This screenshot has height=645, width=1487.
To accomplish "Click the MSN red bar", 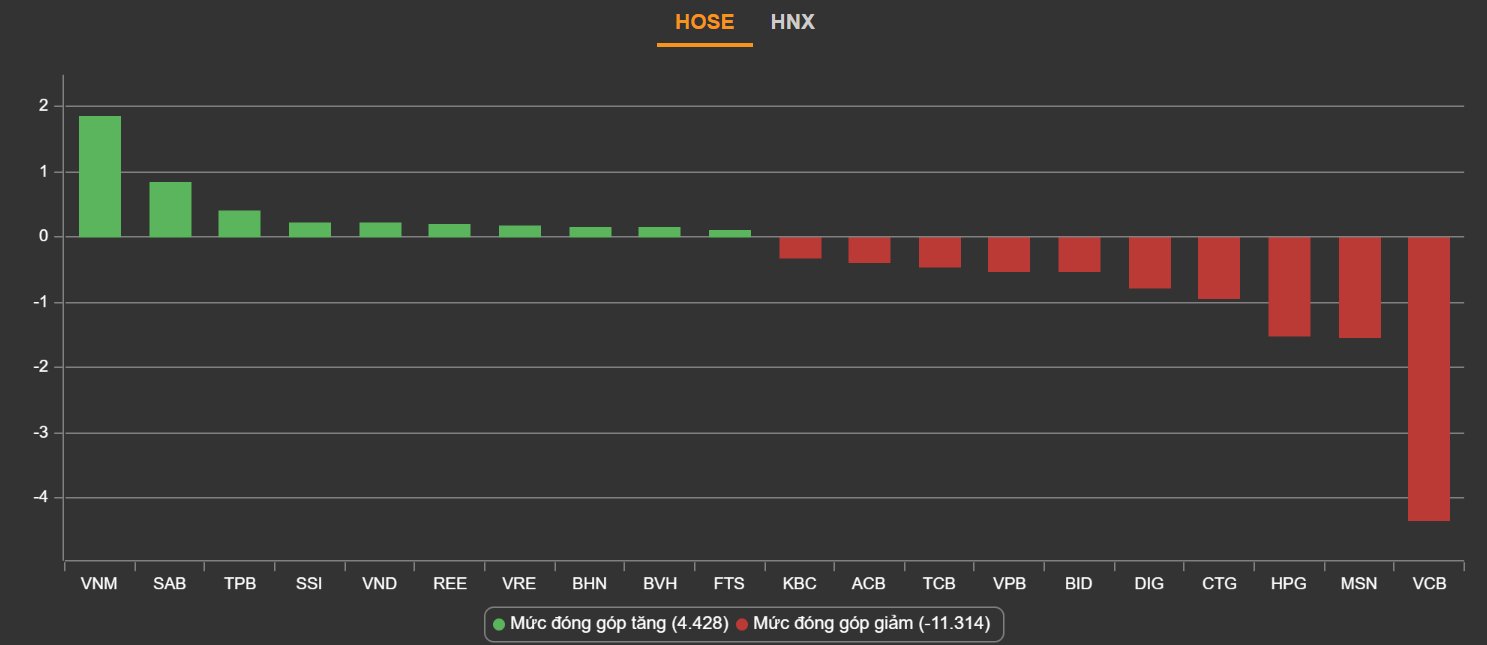I will 1359,288.
